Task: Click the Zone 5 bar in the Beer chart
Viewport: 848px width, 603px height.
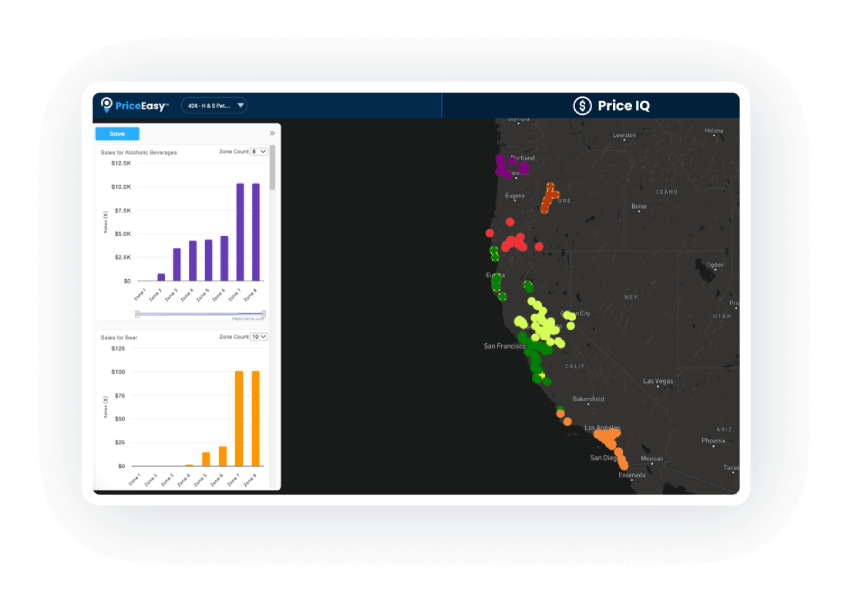Action: 206,459
